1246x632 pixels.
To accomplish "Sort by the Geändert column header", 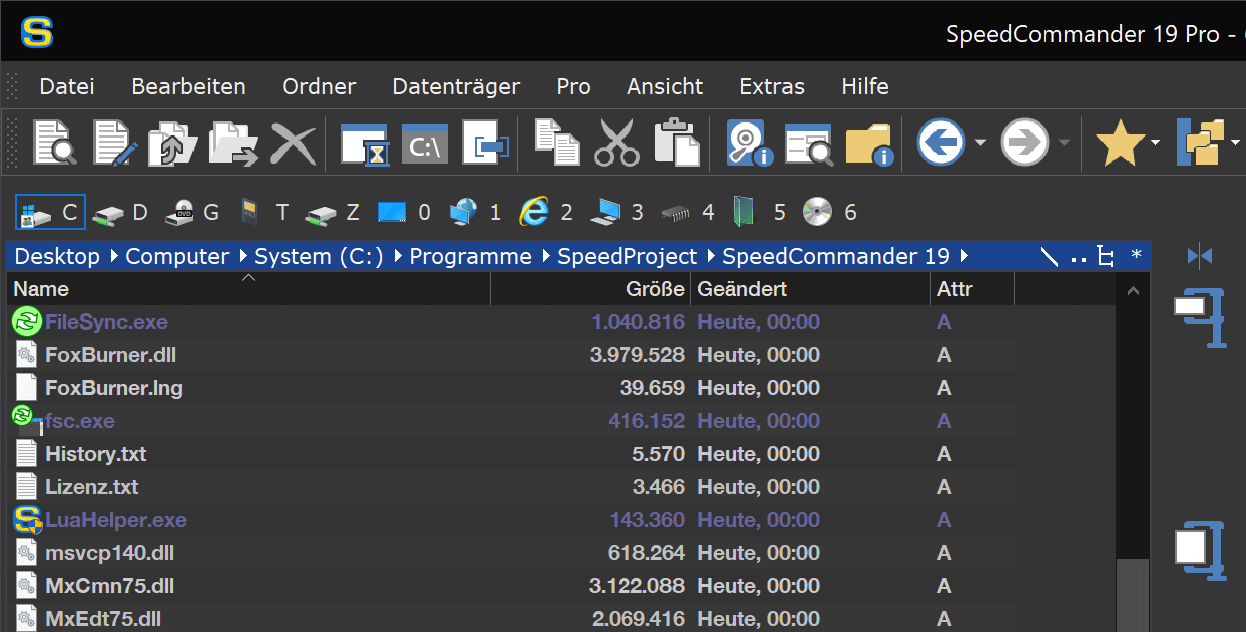I will 811,289.
